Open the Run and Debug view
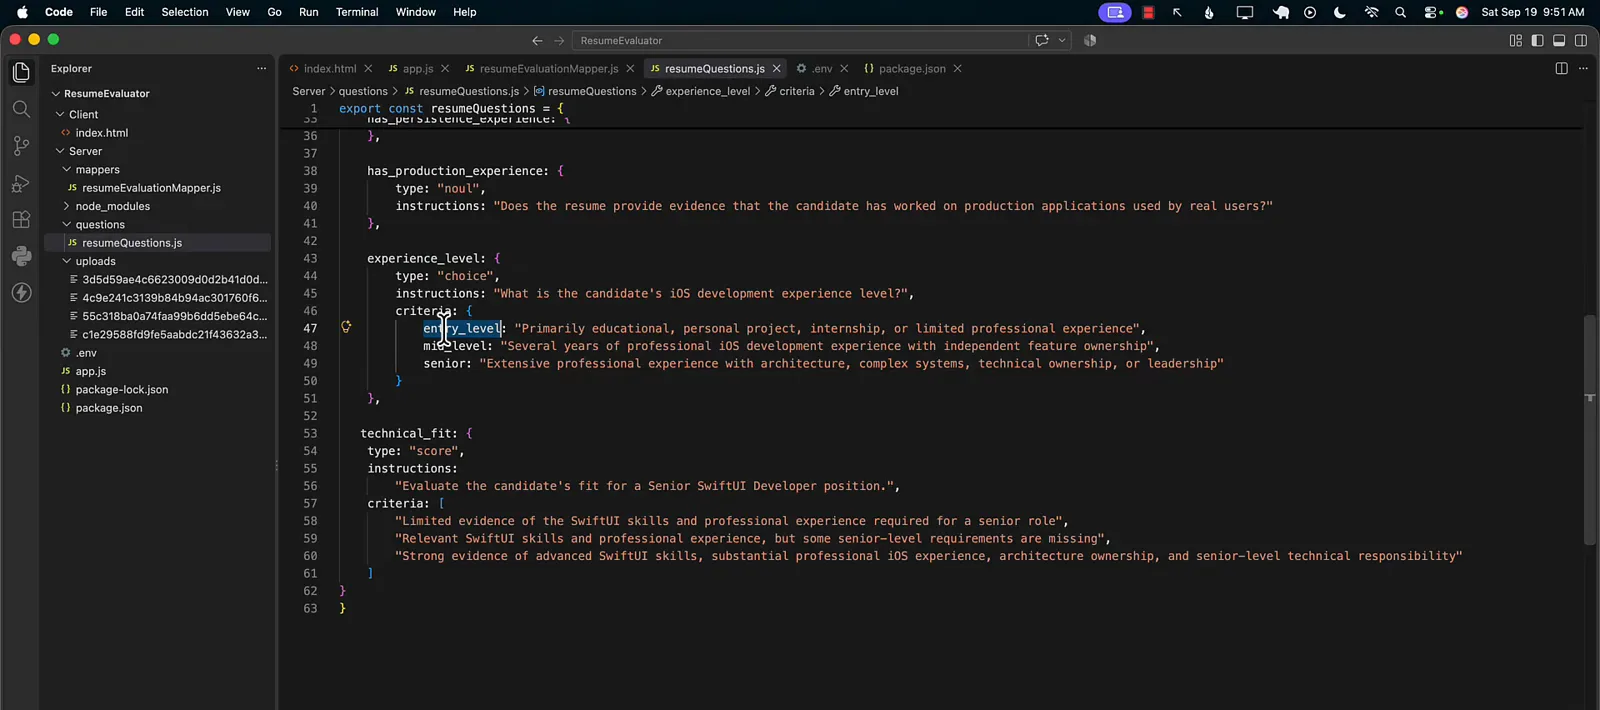The image size is (1600, 710). [x=21, y=183]
